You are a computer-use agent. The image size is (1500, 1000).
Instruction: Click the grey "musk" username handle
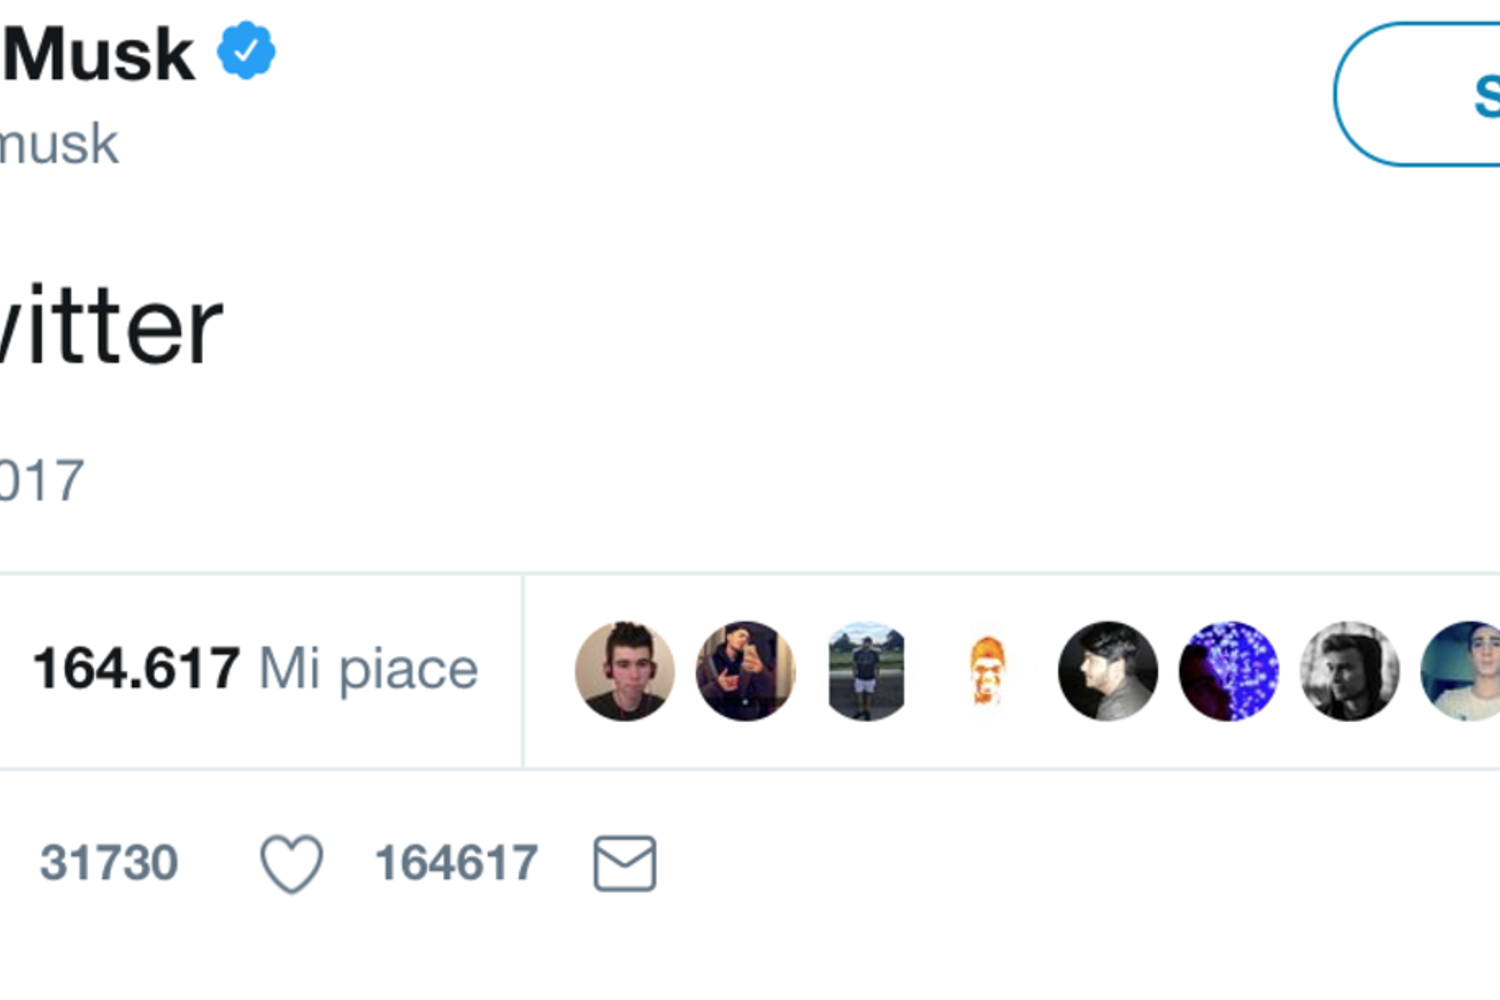58,144
